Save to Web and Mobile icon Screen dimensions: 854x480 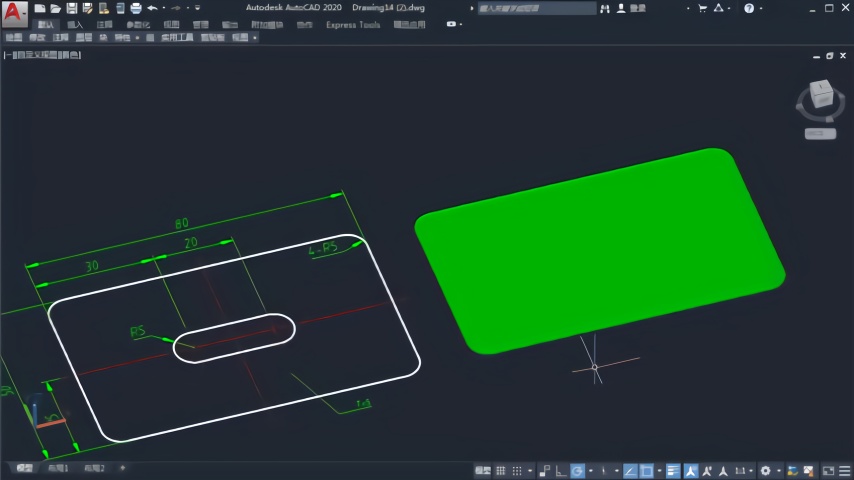(120, 8)
